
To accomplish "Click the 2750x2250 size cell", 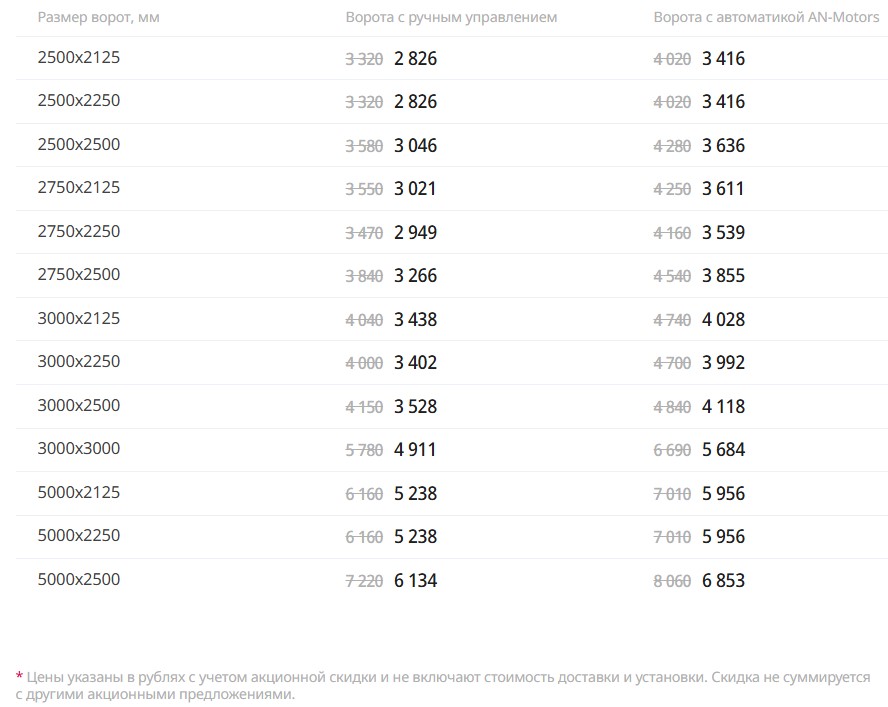I will click(78, 232).
